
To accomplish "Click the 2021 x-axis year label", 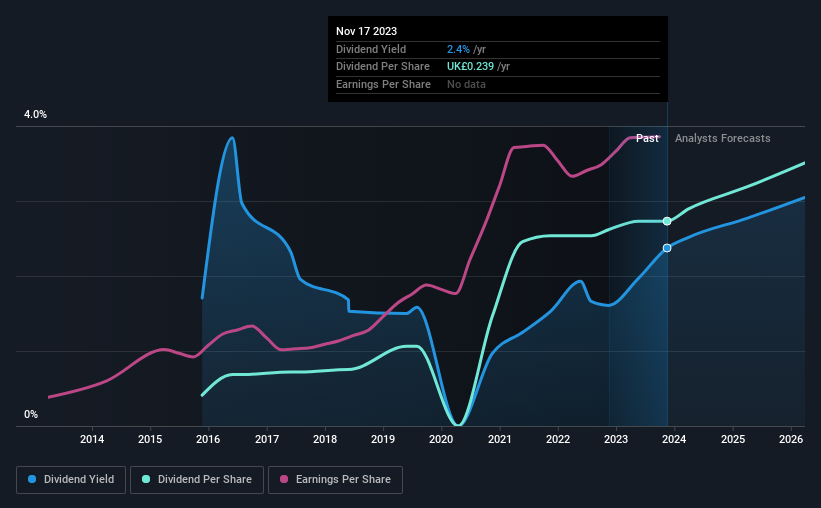I will pos(500,439).
